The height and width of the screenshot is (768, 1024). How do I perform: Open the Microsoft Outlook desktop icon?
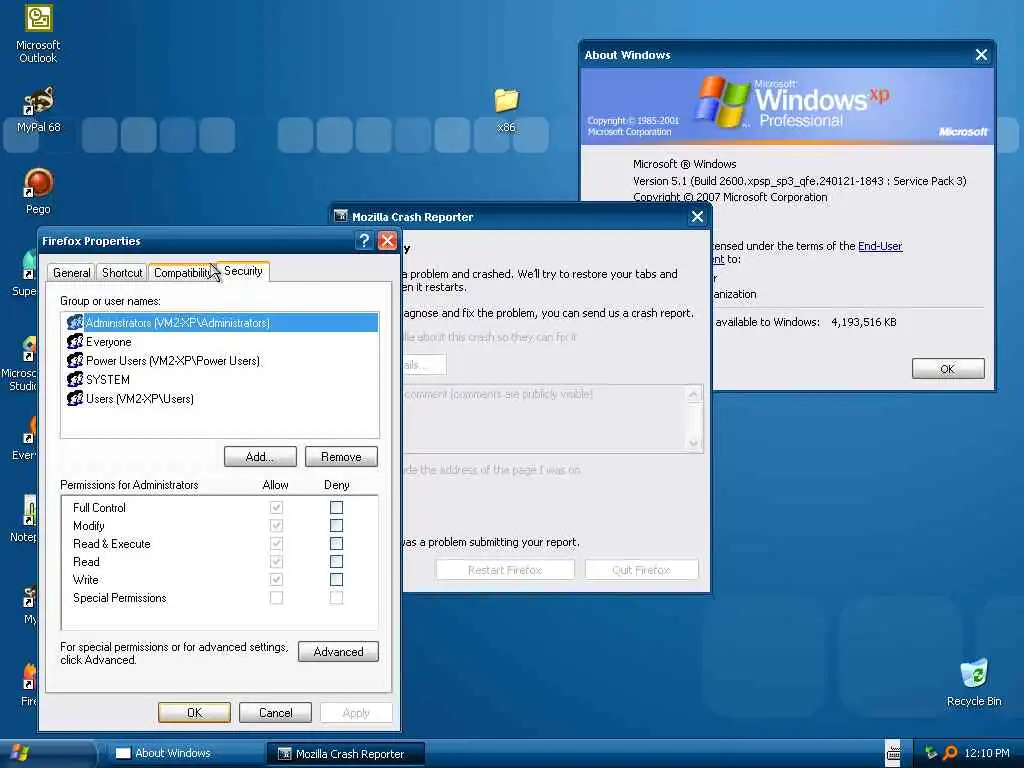coord(39,33)
